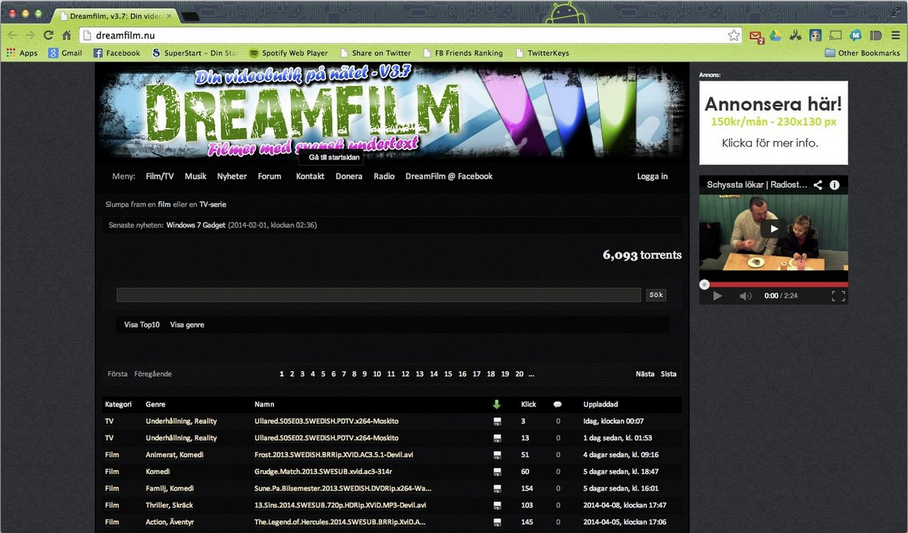Close the Dreamfilm browser tab
Image resolution: width=908 pixels, height=533 pixels.
coord(169,16)
